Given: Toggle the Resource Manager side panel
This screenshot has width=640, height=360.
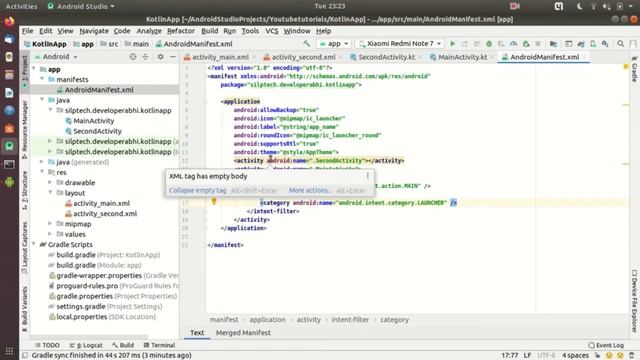Looking at the screenshot, I should coord(24,129).
